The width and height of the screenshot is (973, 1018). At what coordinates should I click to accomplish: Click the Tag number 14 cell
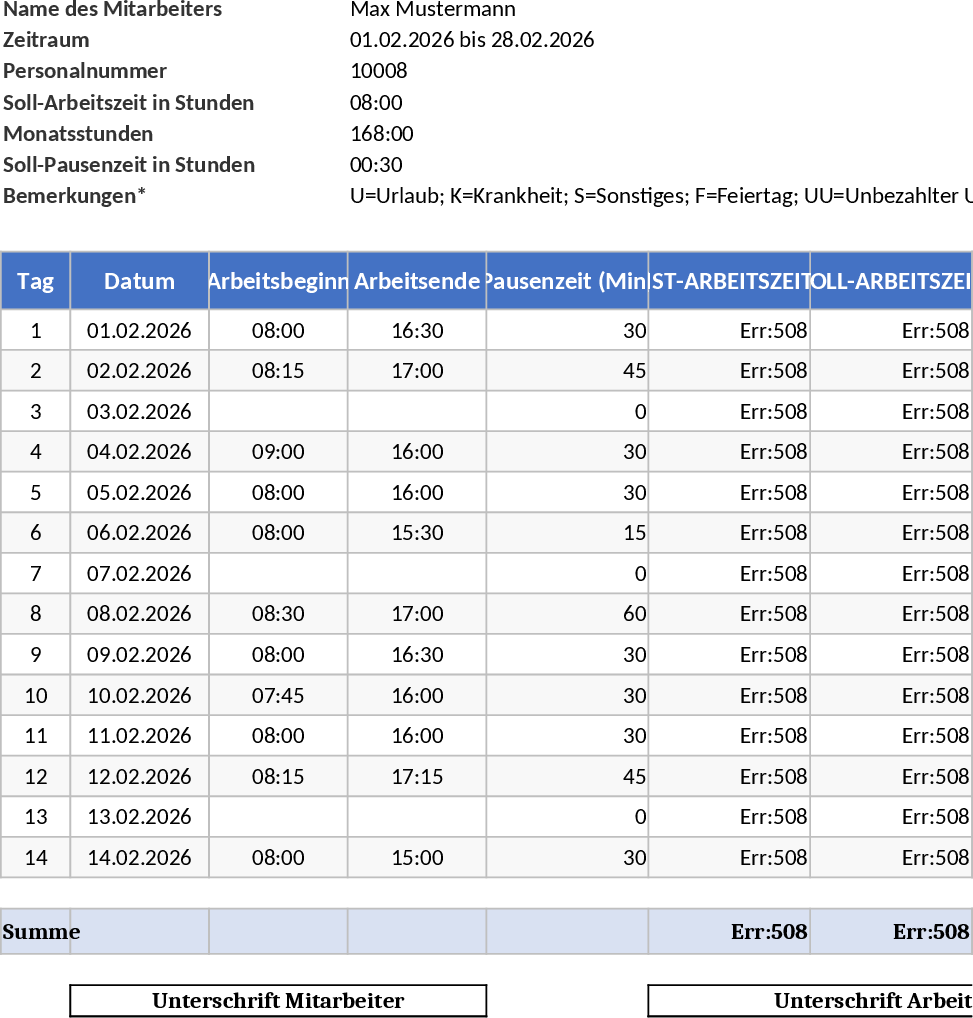click(x=36, y=857)
